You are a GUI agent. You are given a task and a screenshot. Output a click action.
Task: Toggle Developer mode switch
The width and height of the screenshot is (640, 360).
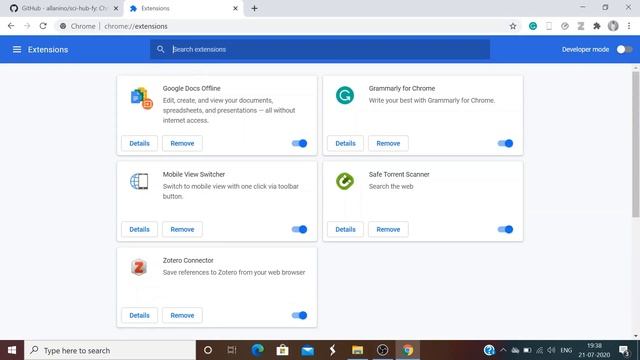(x=624, y=49)
